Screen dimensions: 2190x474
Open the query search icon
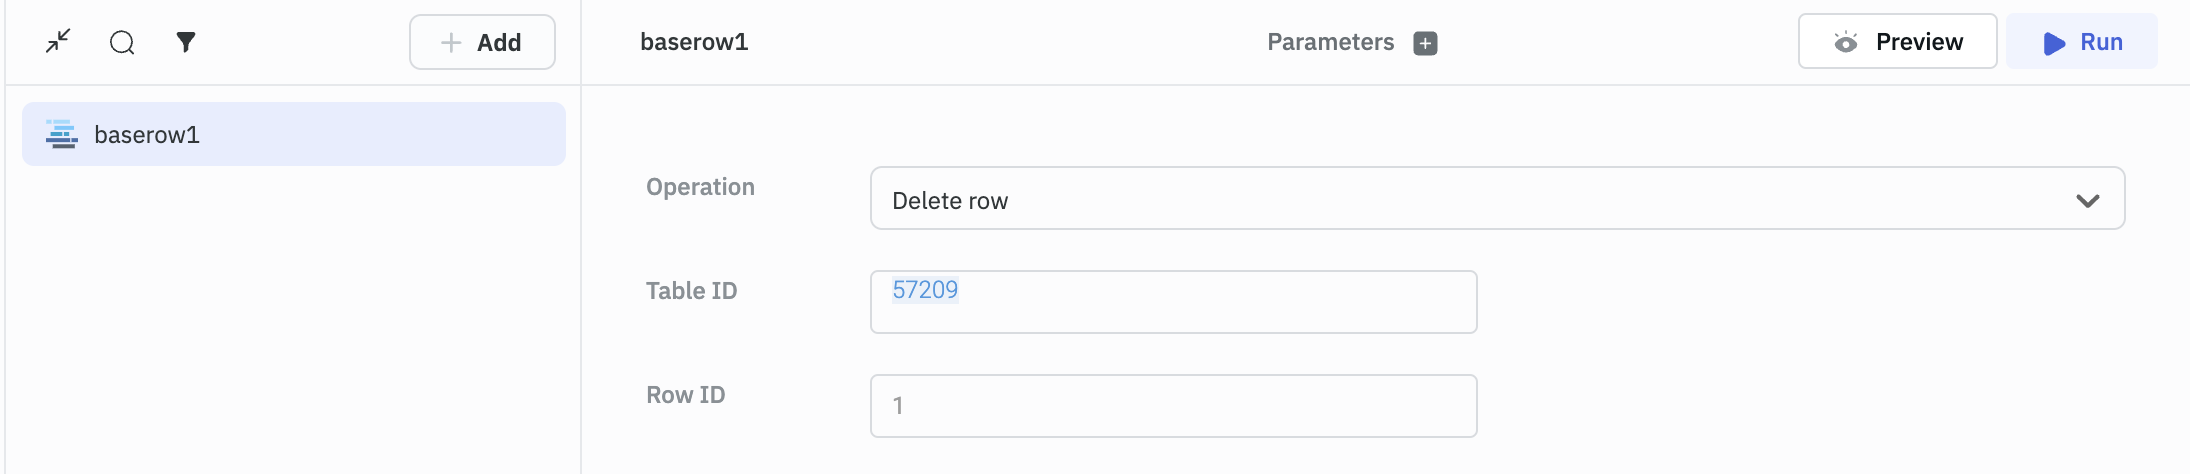coord(122,42)
